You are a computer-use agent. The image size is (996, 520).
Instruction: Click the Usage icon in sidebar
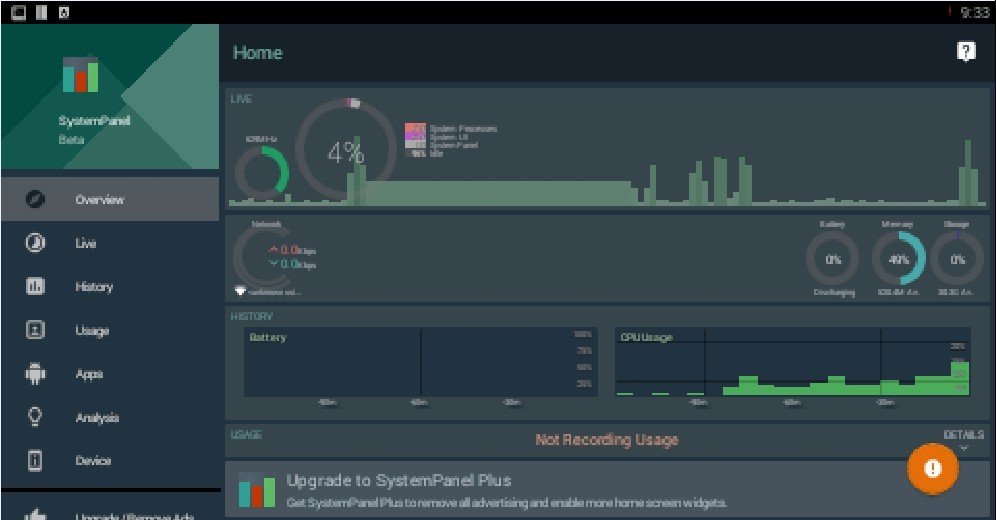(x=35, y=330)
